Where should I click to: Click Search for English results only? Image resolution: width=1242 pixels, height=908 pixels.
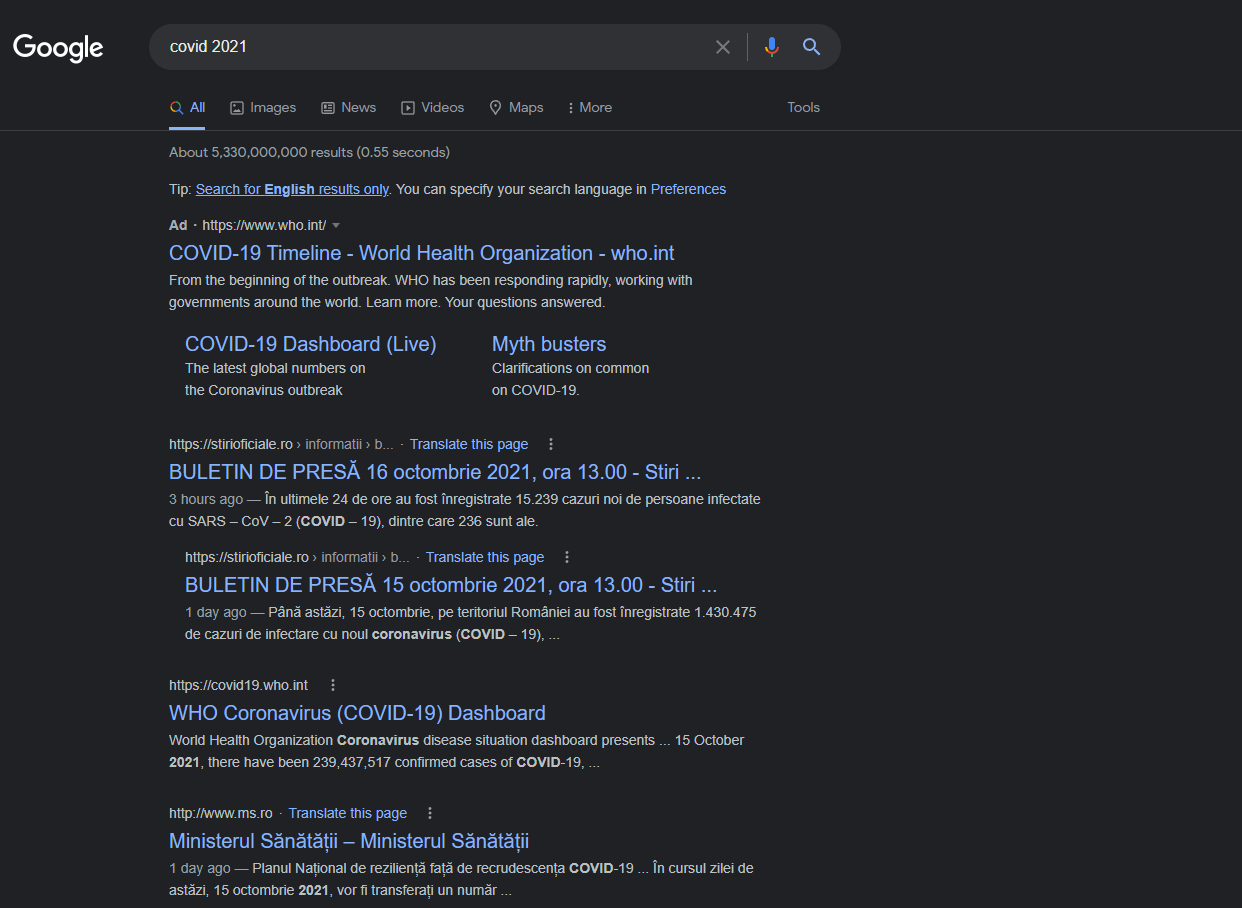pos(292,189)
